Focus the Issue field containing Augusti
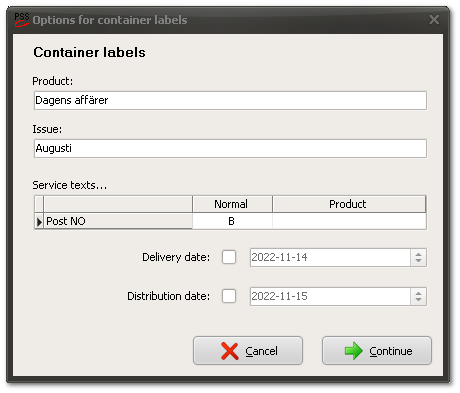 230,148
